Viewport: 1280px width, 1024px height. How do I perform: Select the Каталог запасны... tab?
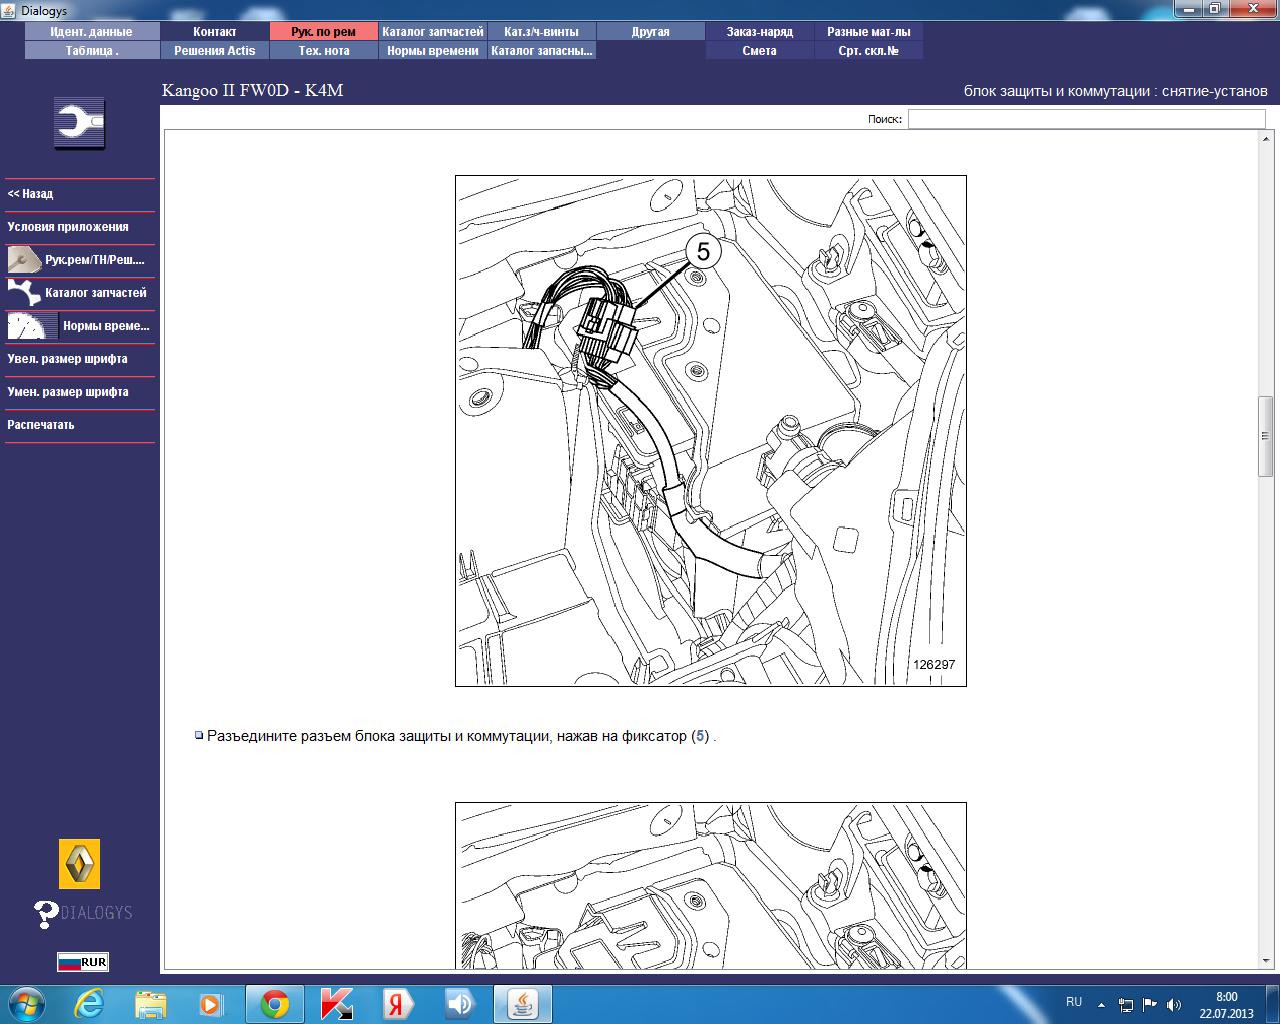(542, 51)
